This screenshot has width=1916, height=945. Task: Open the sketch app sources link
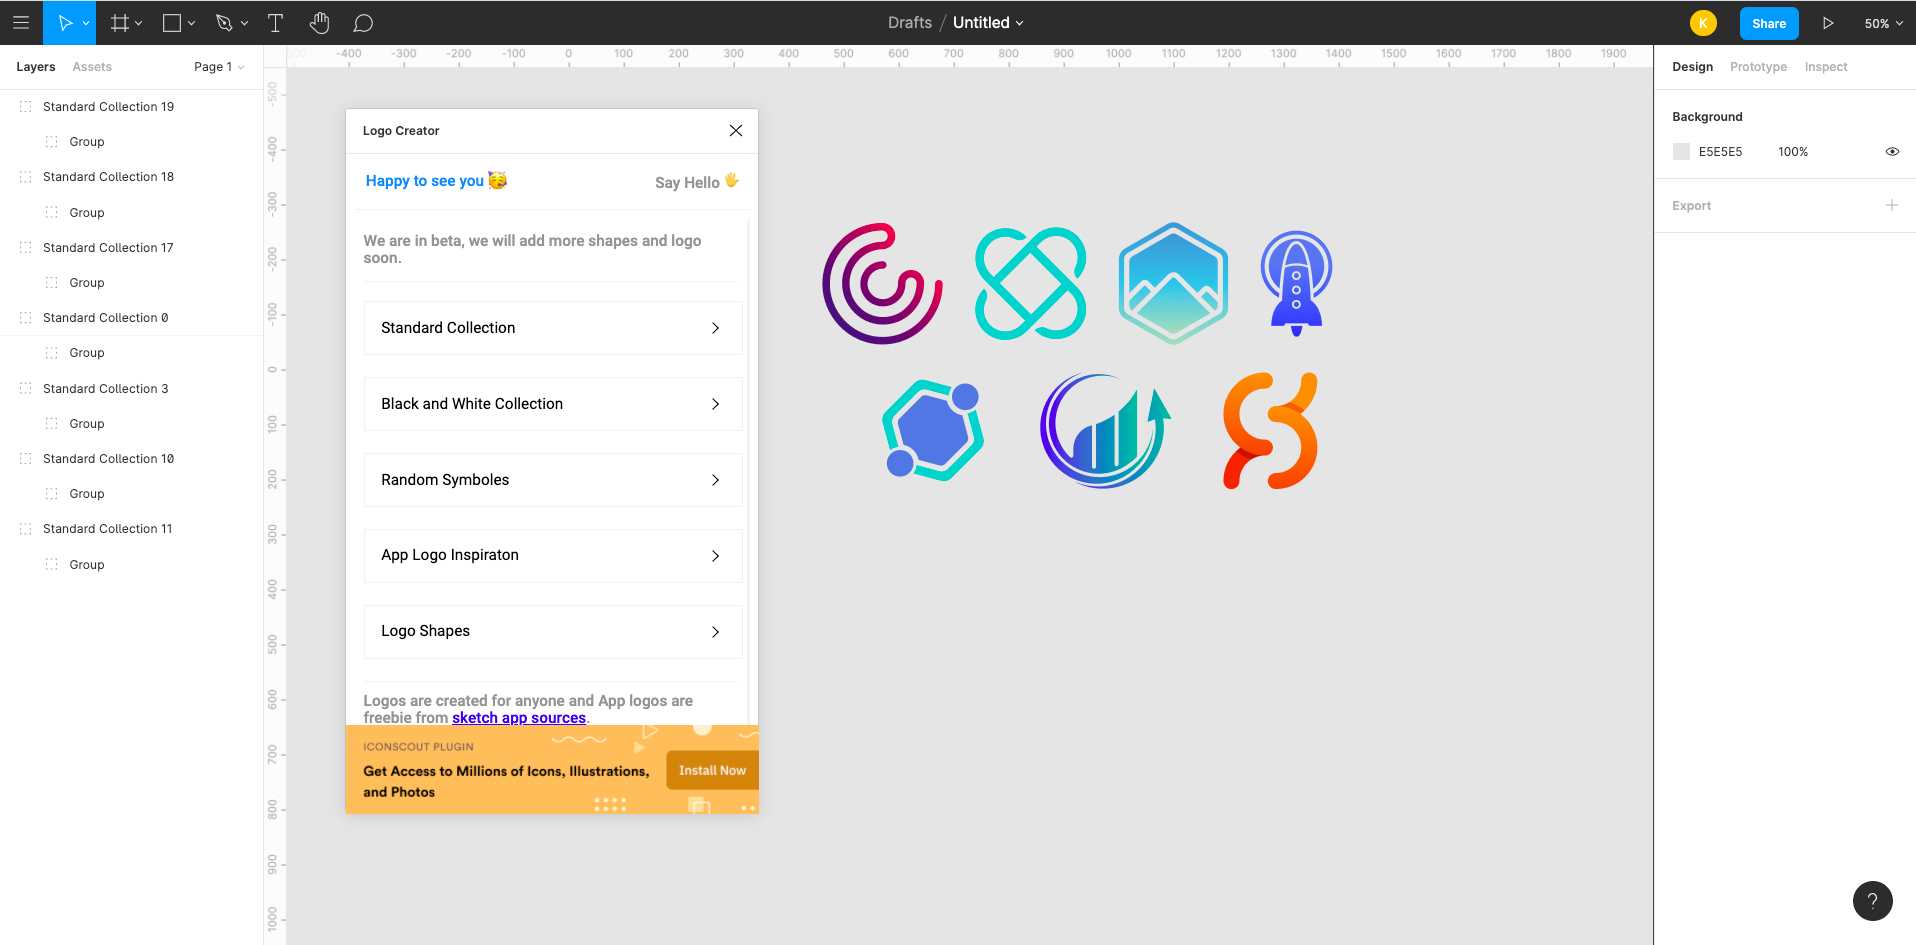pos(519,718)
